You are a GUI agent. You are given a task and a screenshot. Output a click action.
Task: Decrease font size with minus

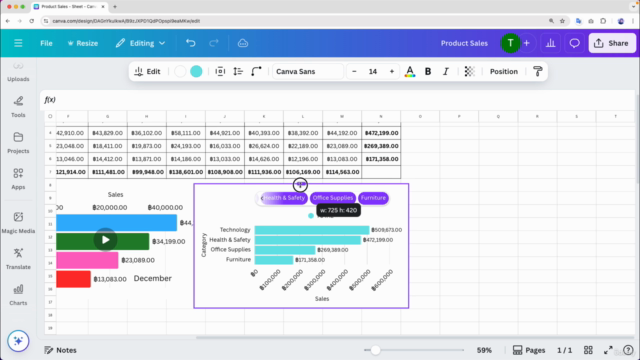pos(354,71)
